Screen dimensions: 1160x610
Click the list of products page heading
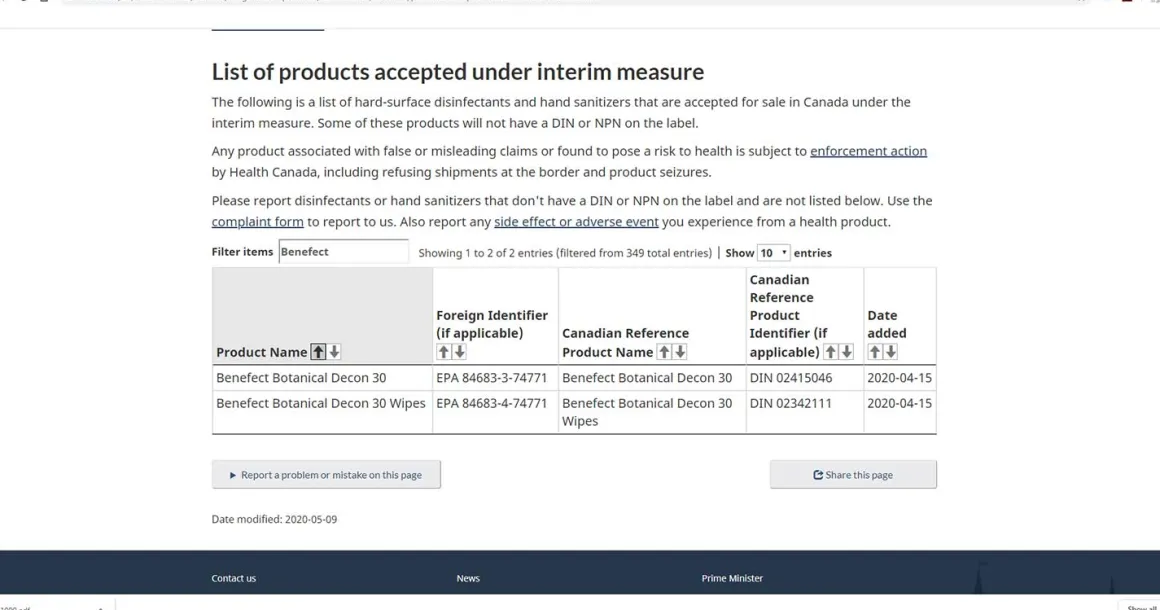point(458,72)
